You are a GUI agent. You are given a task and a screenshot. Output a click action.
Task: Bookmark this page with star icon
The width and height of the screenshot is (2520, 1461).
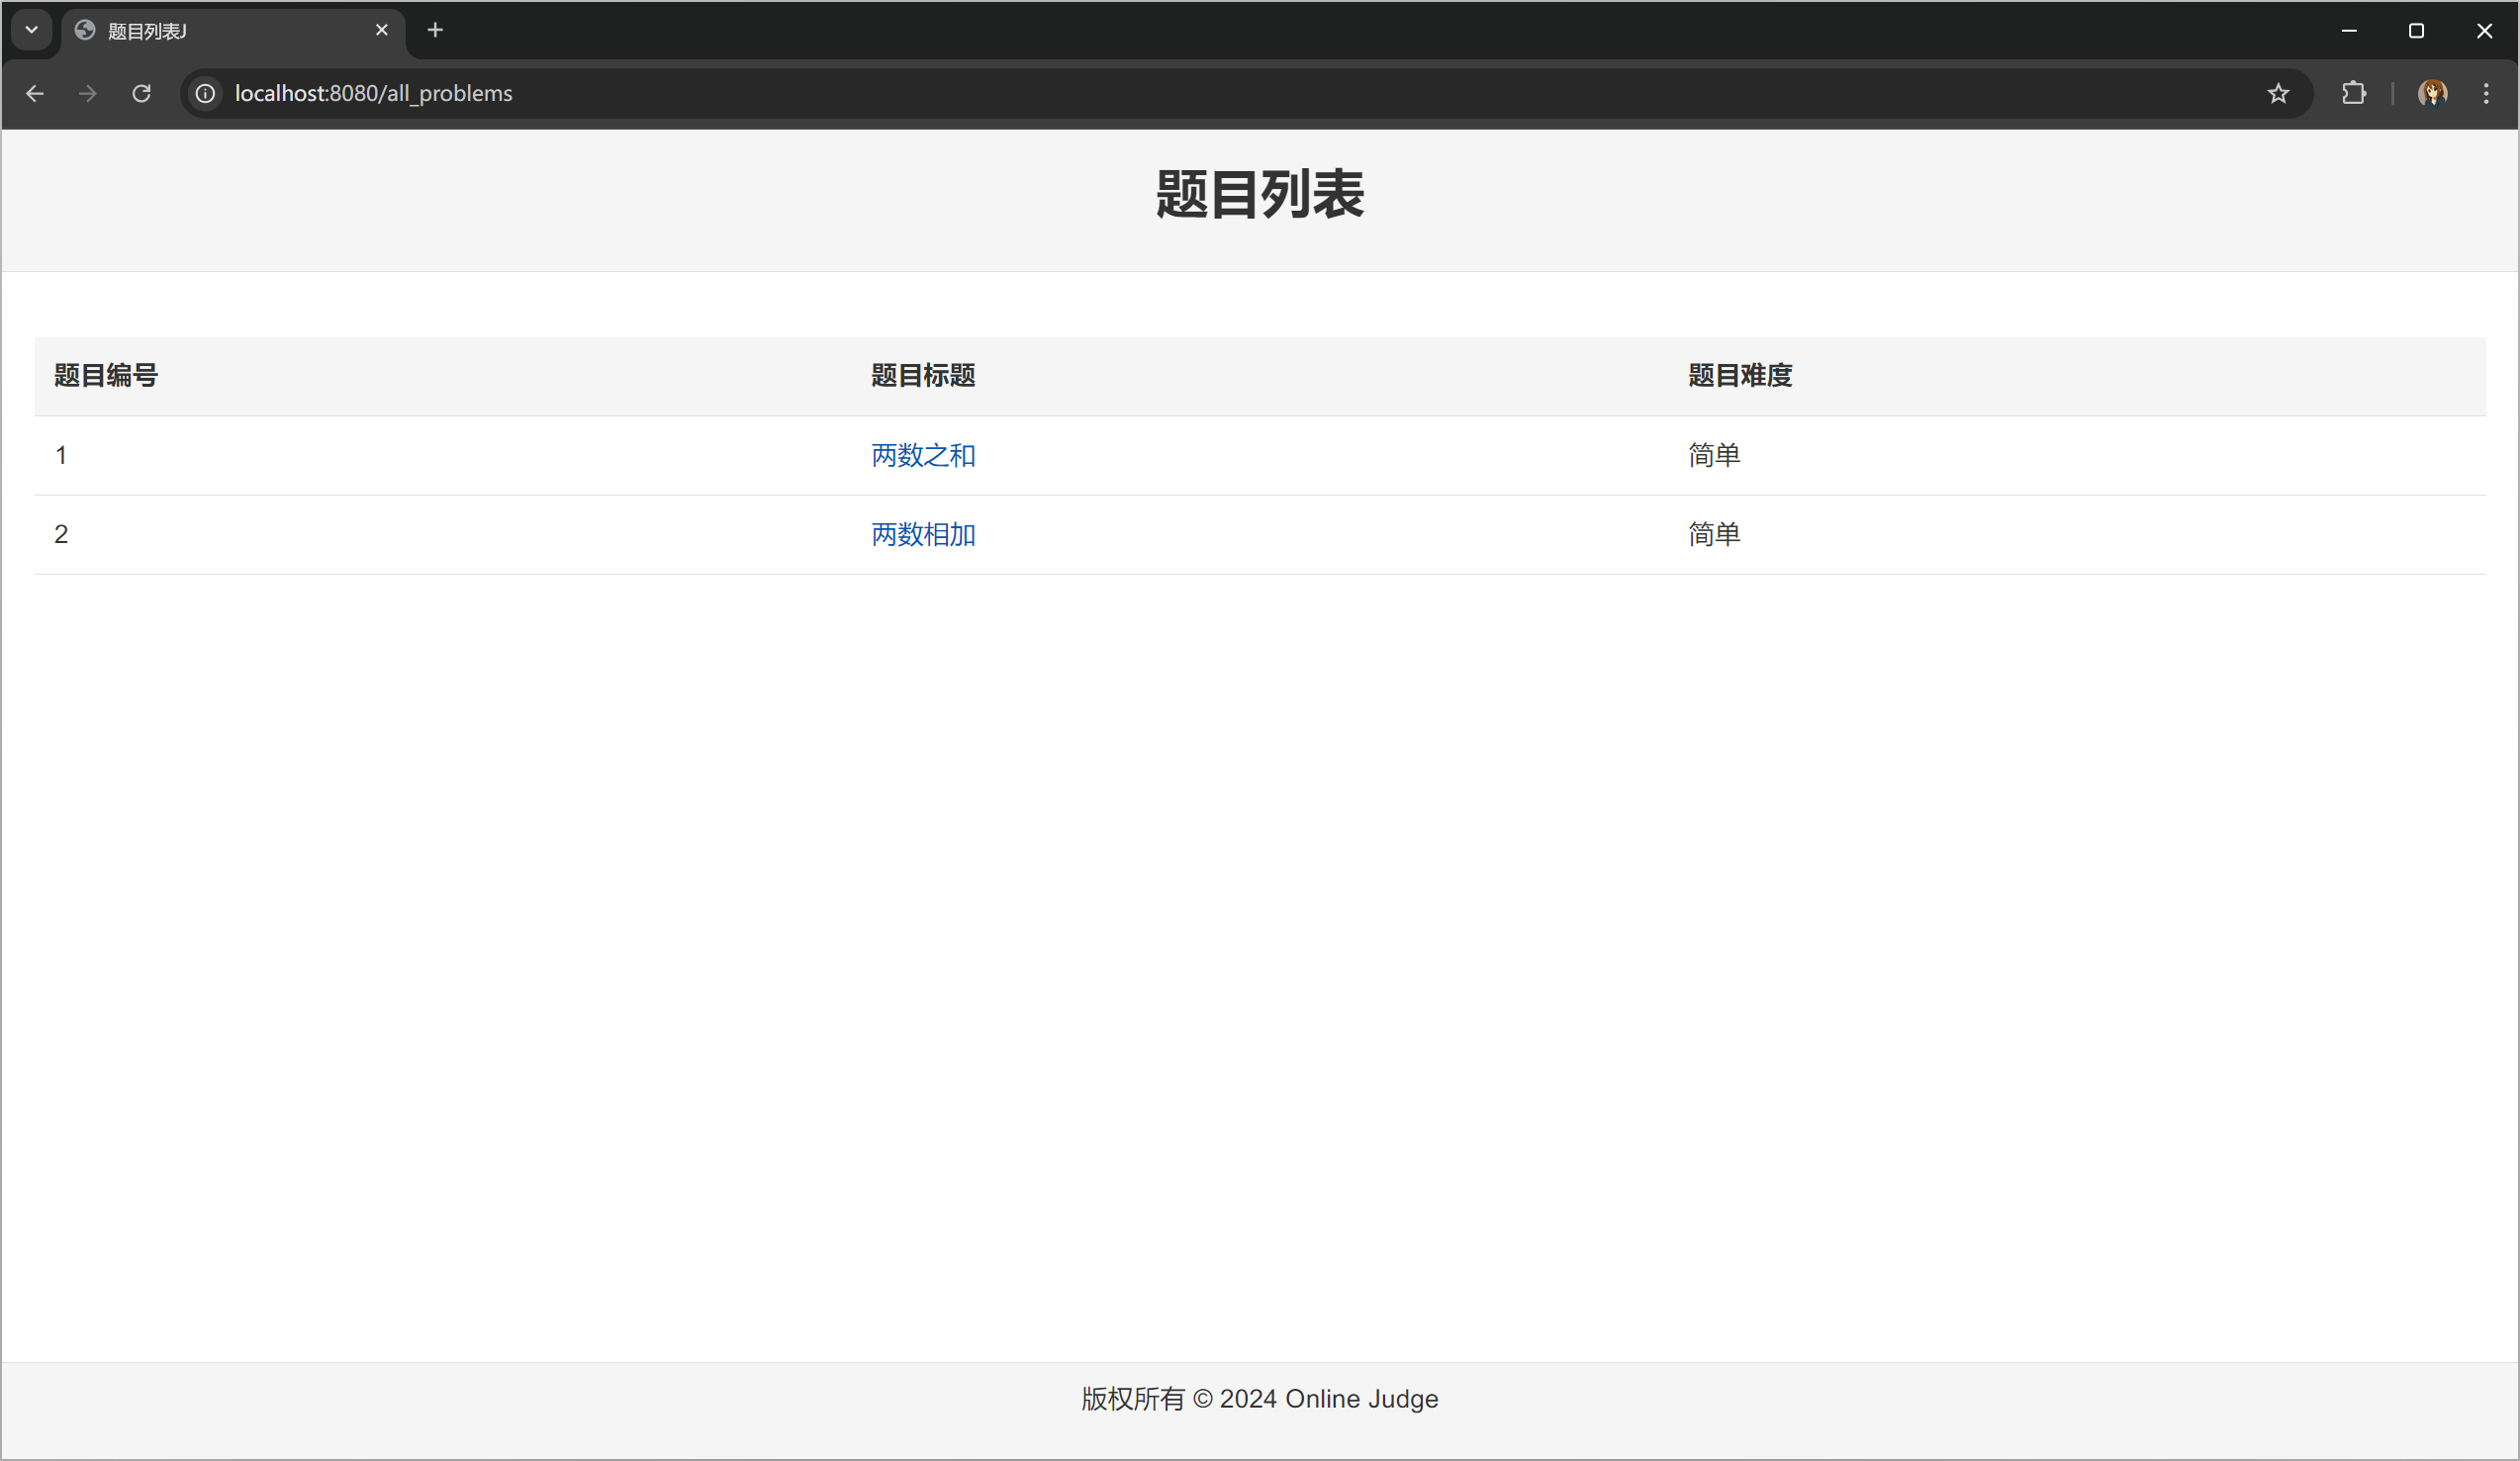[2278, 94]
